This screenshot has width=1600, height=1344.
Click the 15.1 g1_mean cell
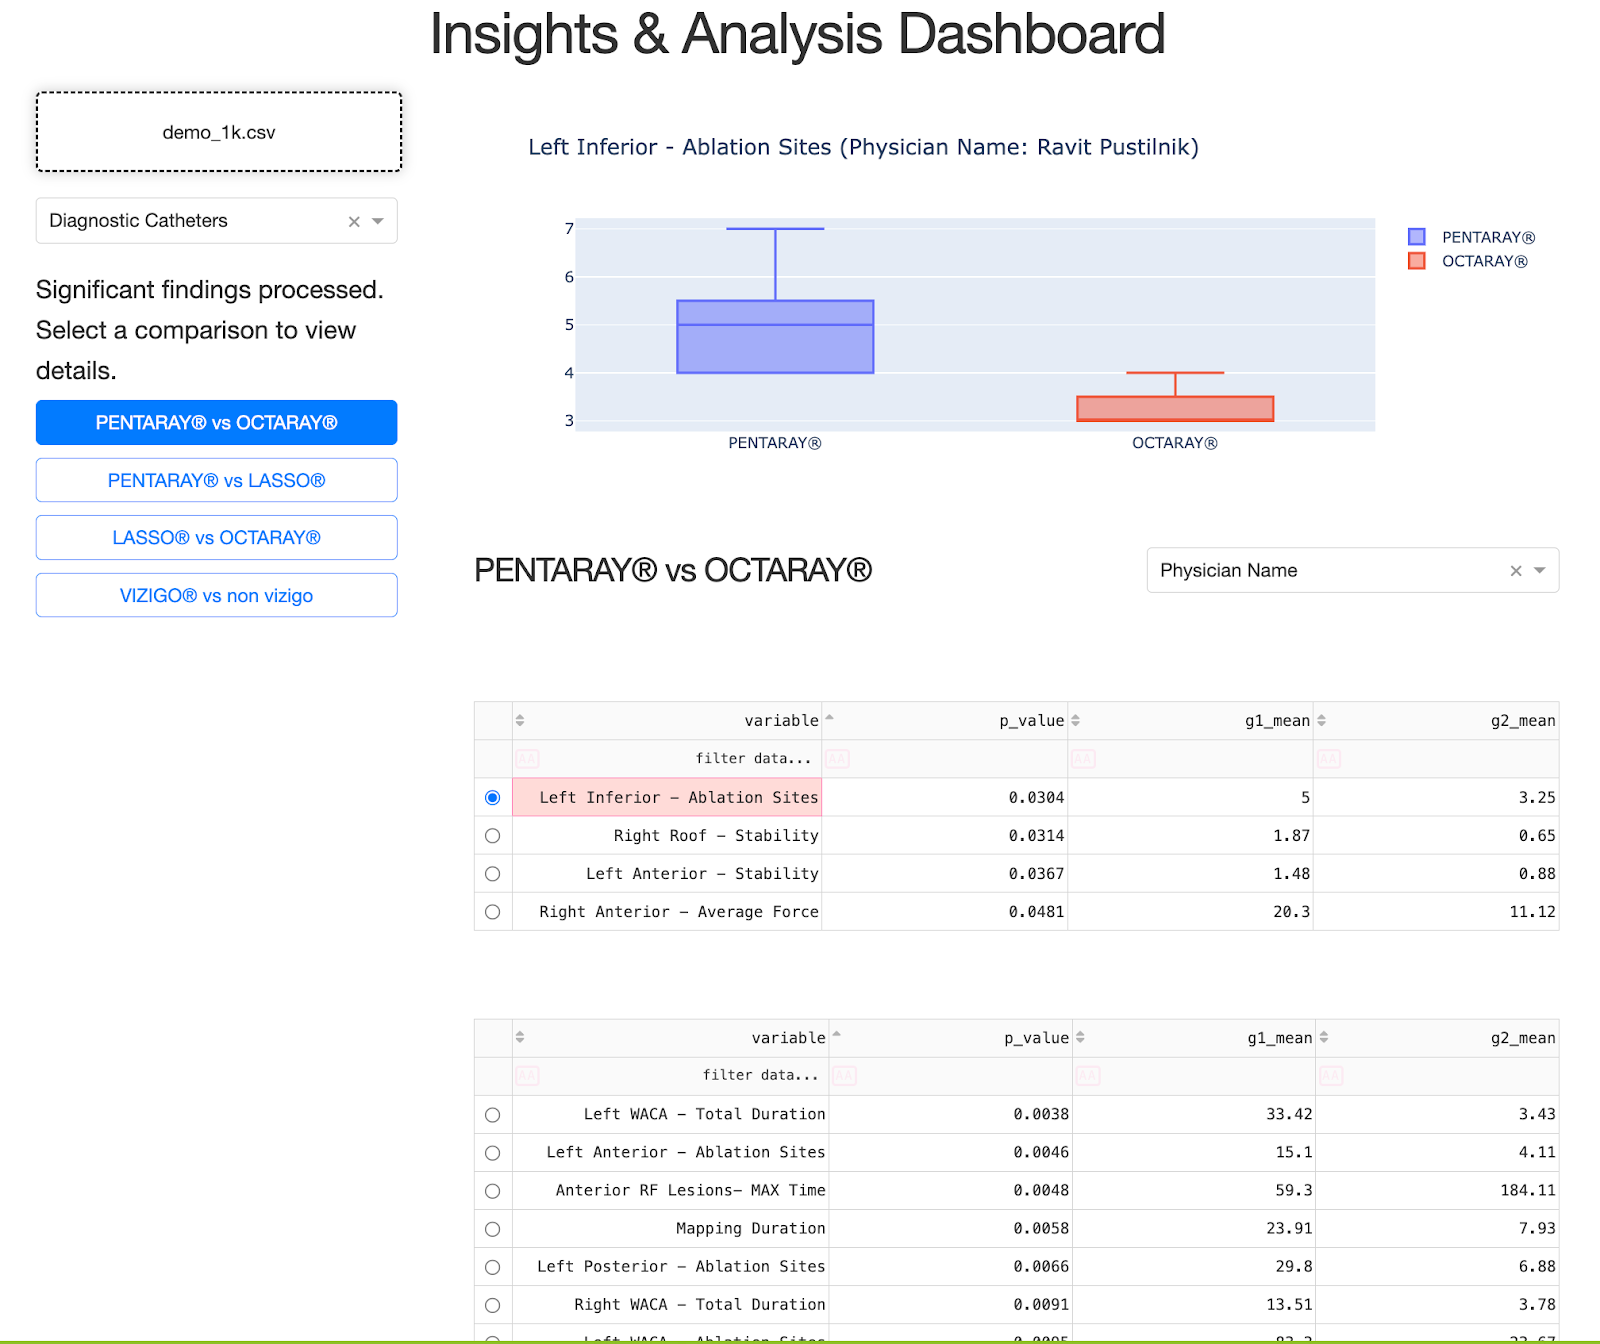pyautogui.click(x=1194, y=1153)
